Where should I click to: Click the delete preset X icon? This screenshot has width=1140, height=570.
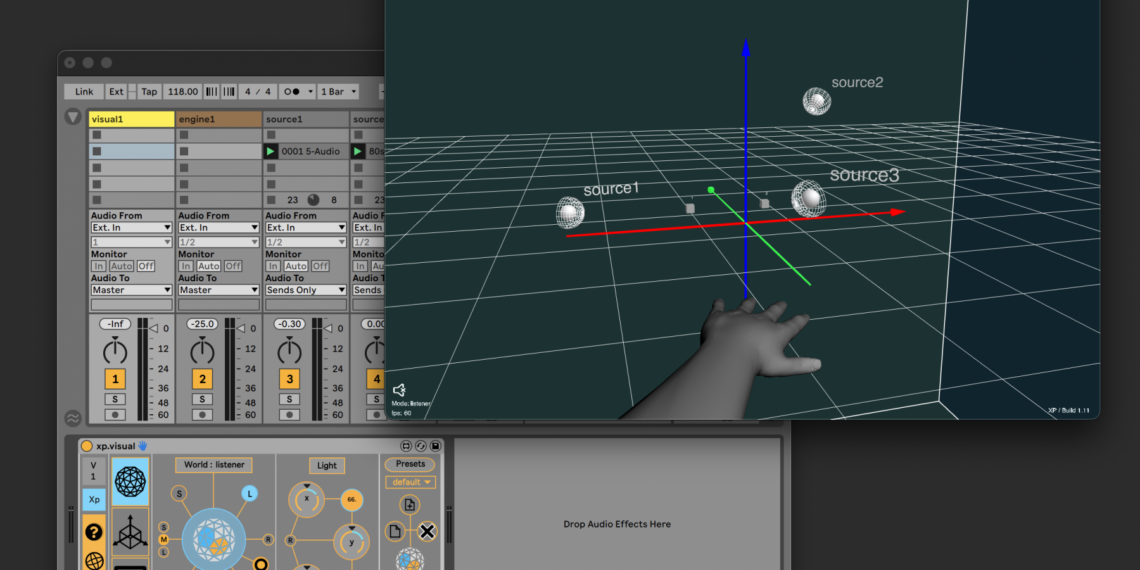(427, 531)
